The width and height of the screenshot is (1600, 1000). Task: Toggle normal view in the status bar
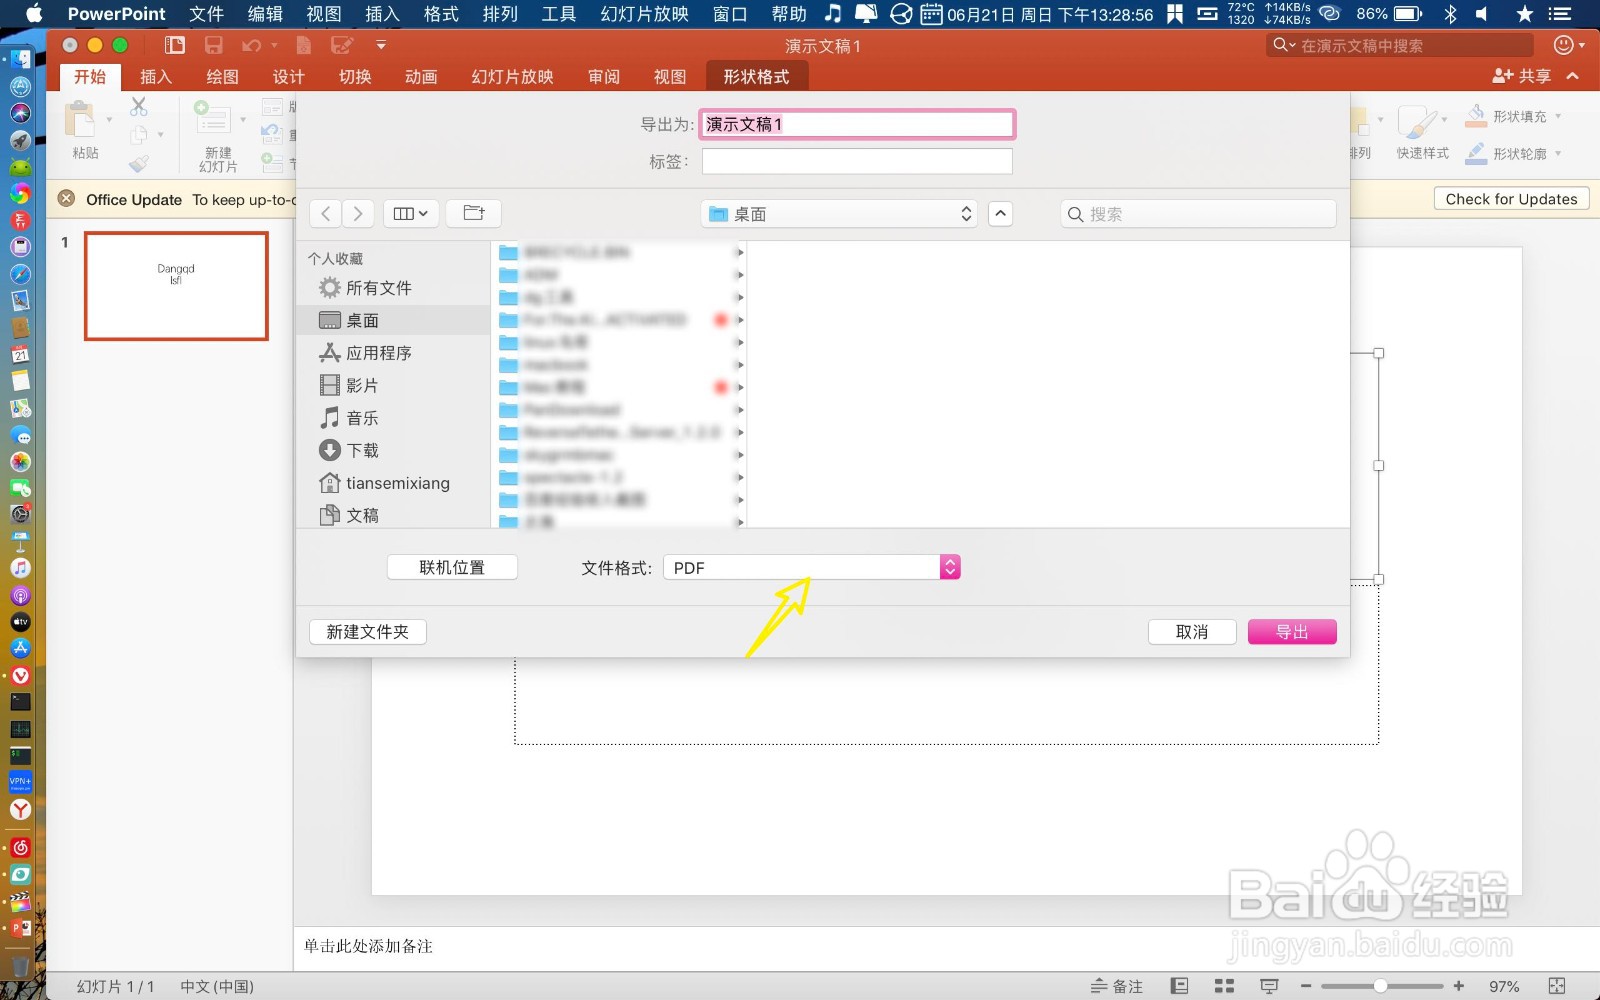[x=1180, y=986]
